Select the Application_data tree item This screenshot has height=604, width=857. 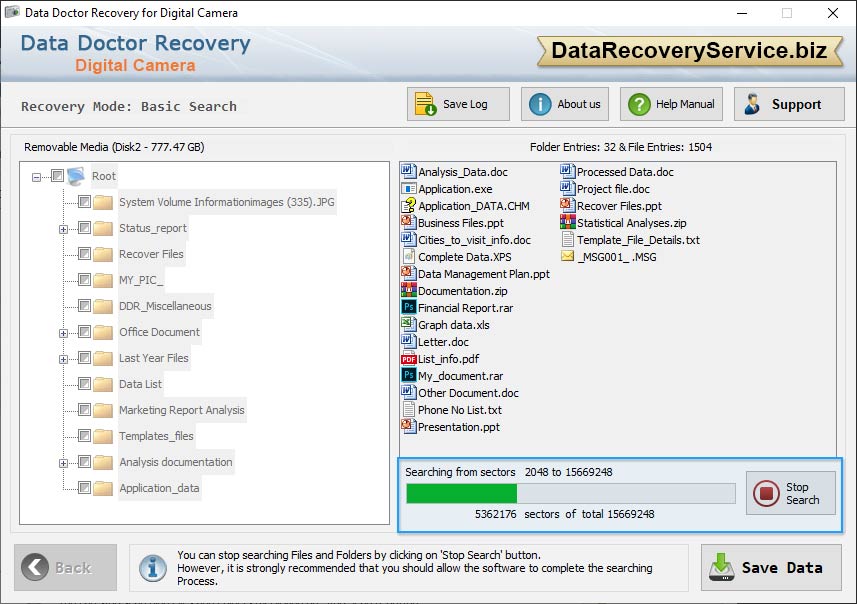[159, 488]
